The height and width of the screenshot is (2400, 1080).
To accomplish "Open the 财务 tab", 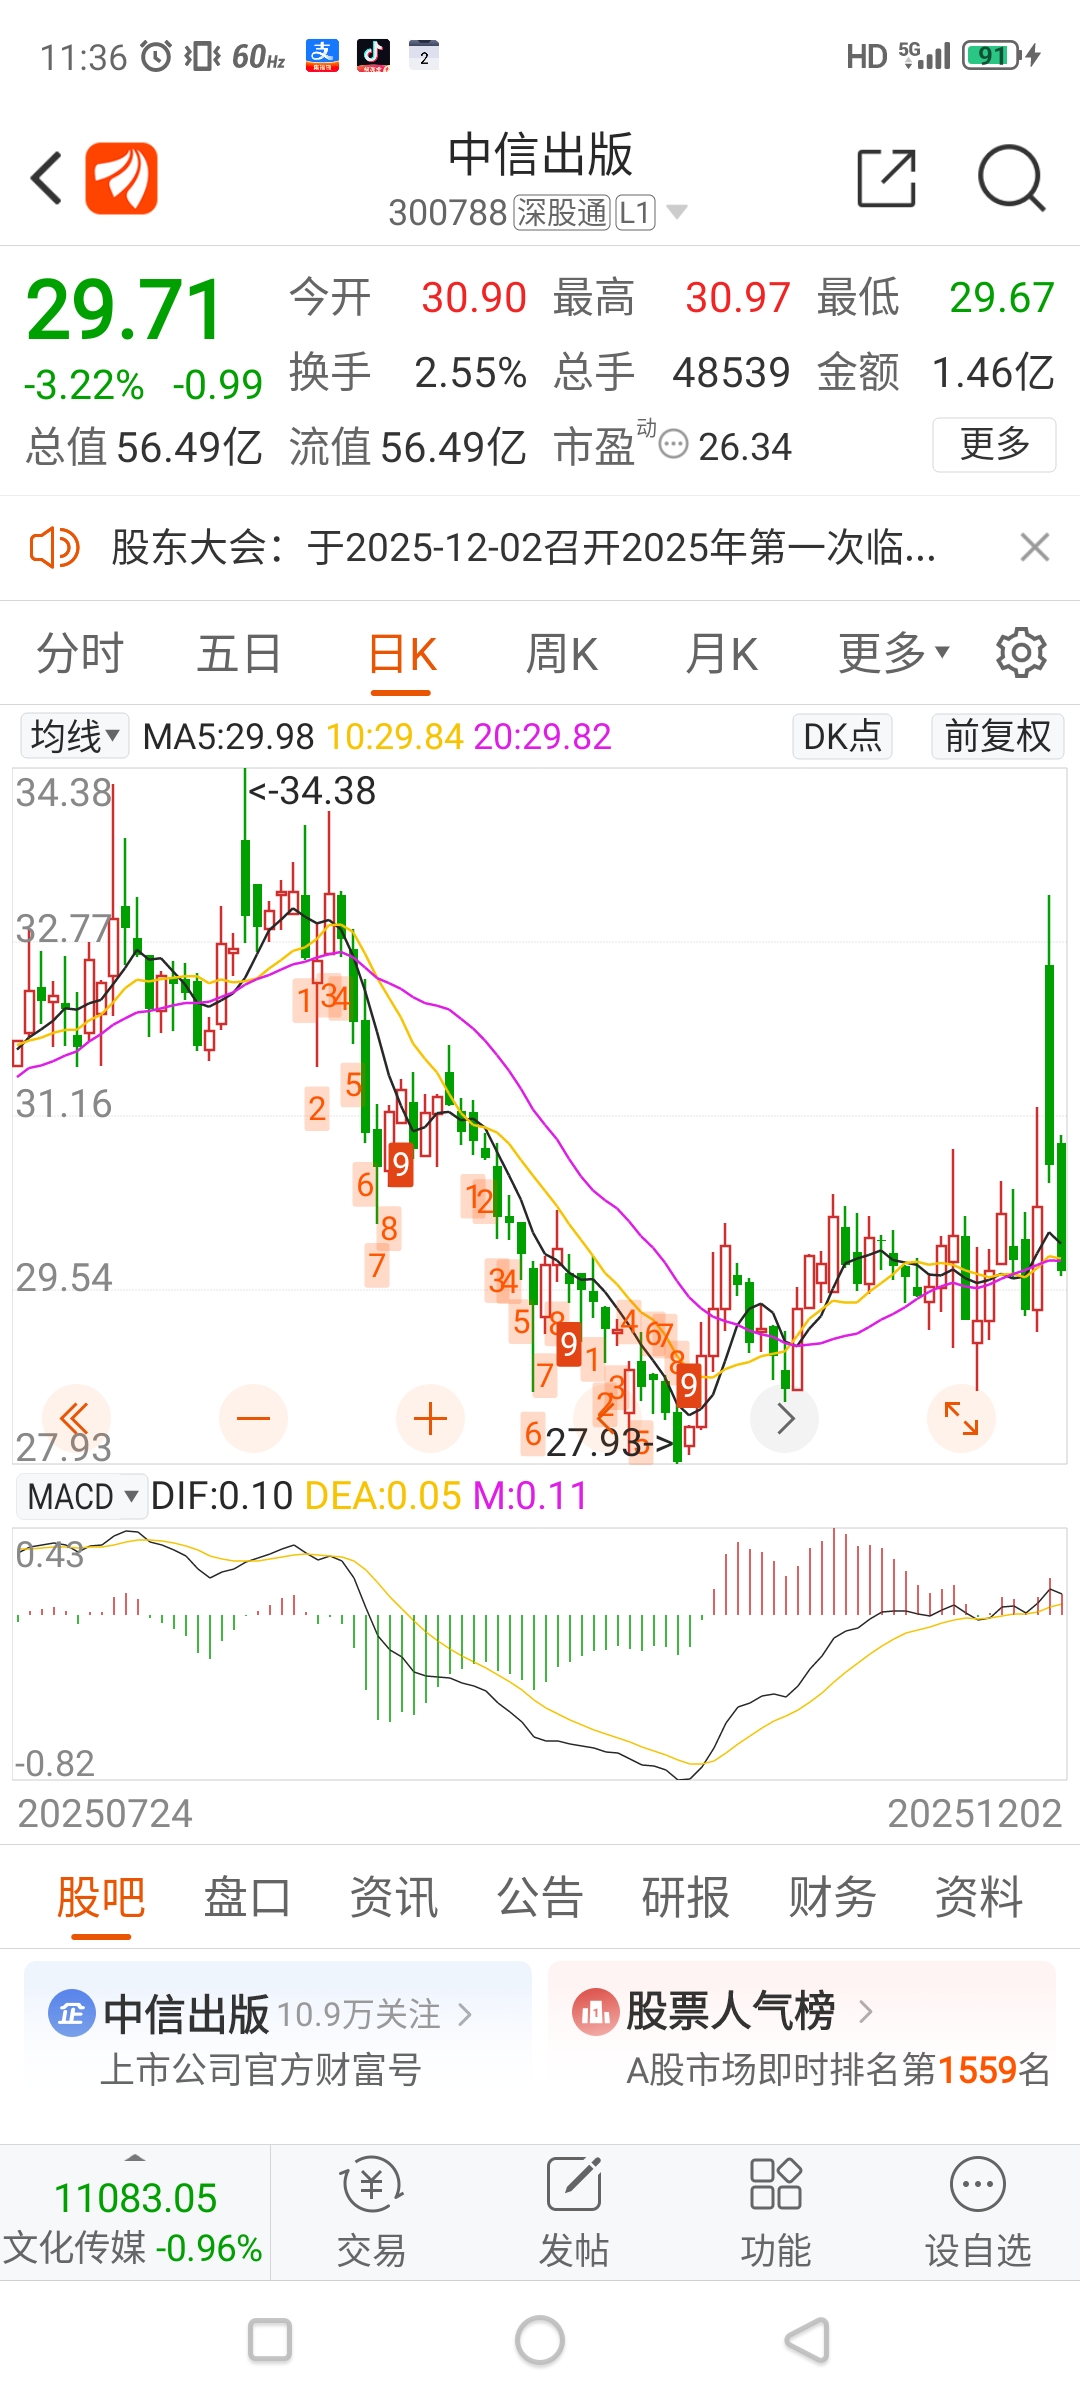I will [832, 1898].
